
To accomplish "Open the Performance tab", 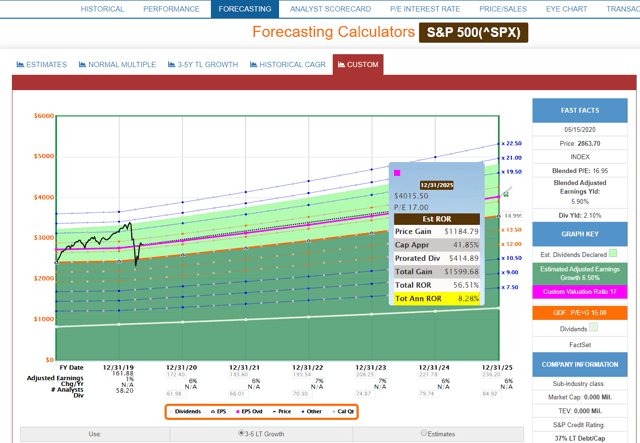I will tap(171, 9).
